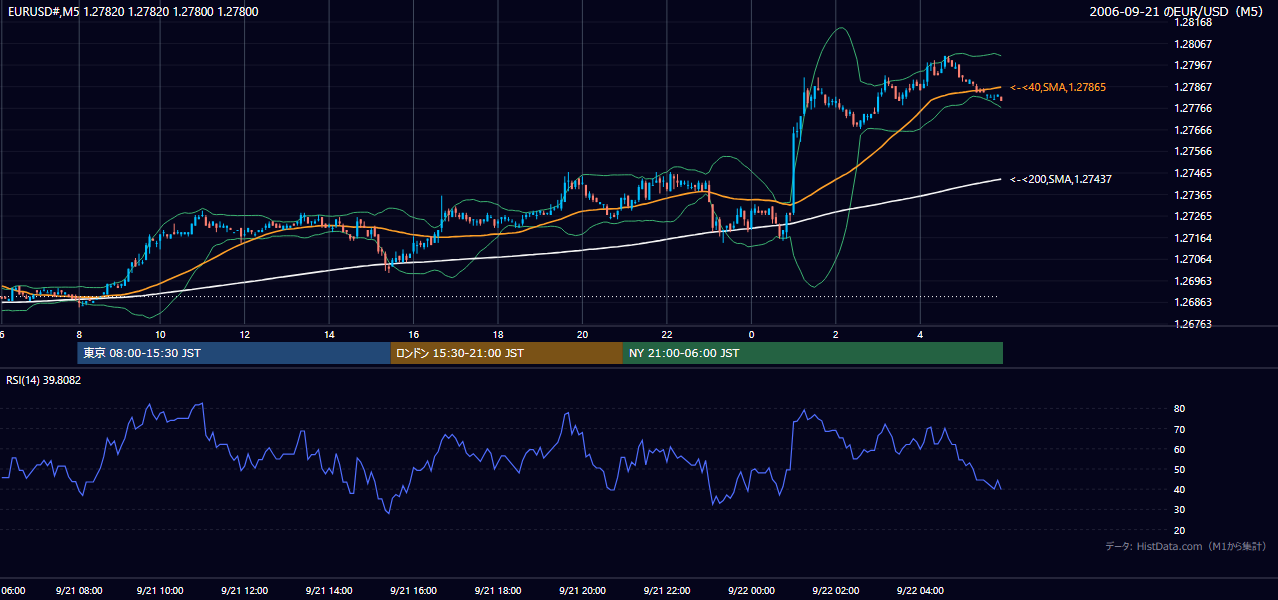1278x600 pixels.
Task: Click the 9/21 18:00 time axis label
Action: click(x=500, y=591)
